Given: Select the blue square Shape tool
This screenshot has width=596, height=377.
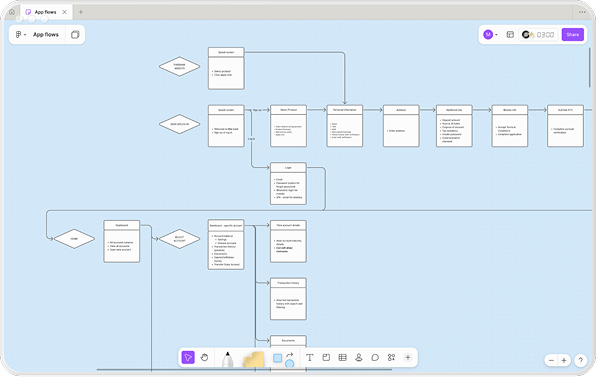Looking at the screenshot, I should pos(277,358).
